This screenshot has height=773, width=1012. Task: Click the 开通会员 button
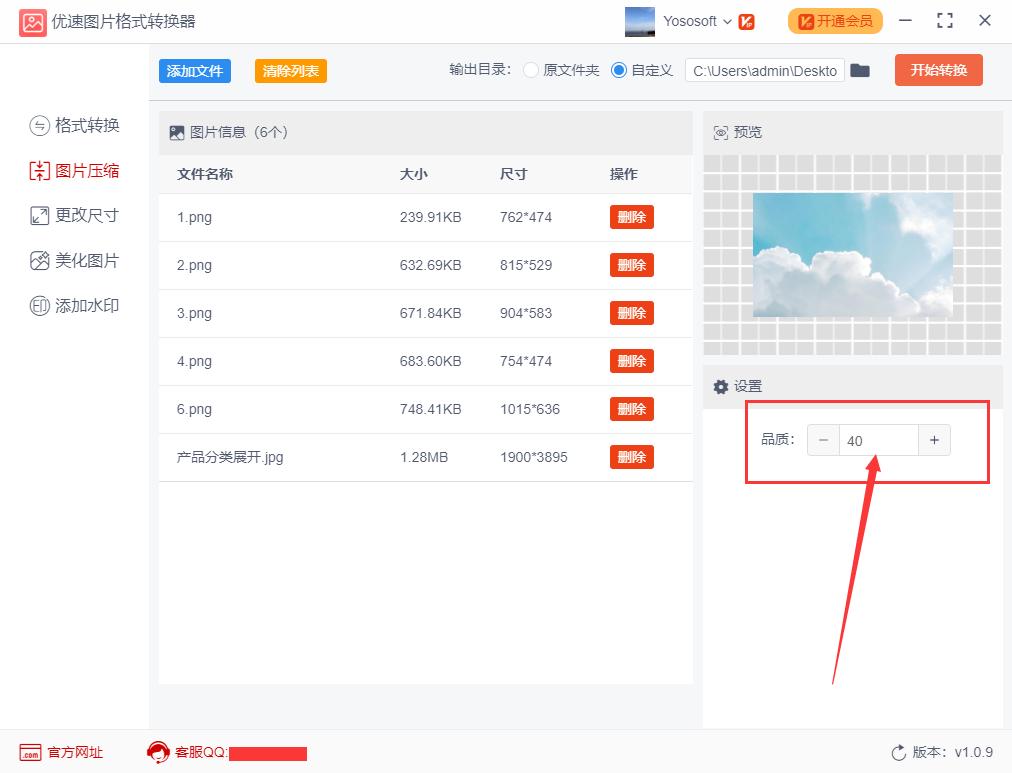point(835,20)
